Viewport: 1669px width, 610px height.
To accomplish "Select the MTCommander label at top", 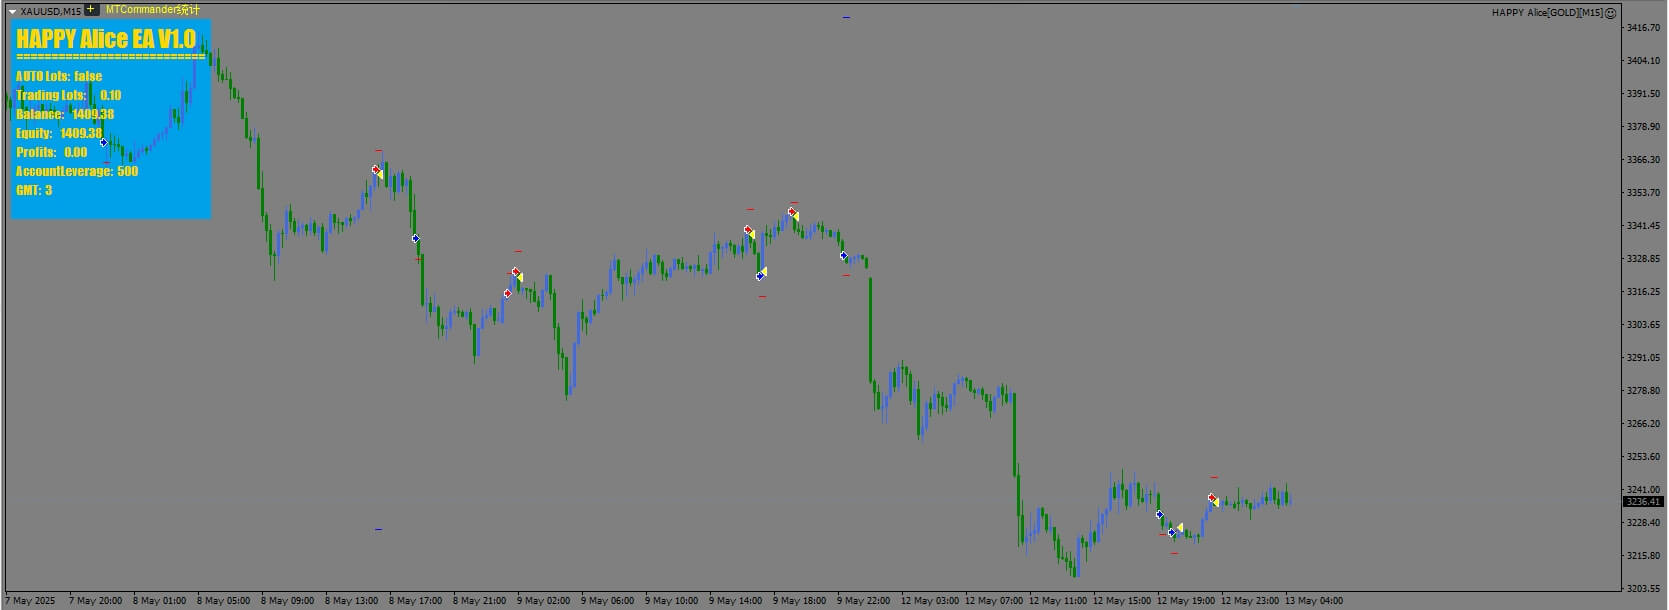I will click(153, 10).
